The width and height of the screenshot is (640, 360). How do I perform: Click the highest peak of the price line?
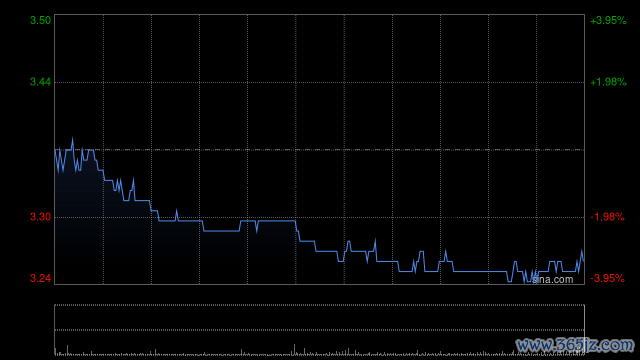73,138
